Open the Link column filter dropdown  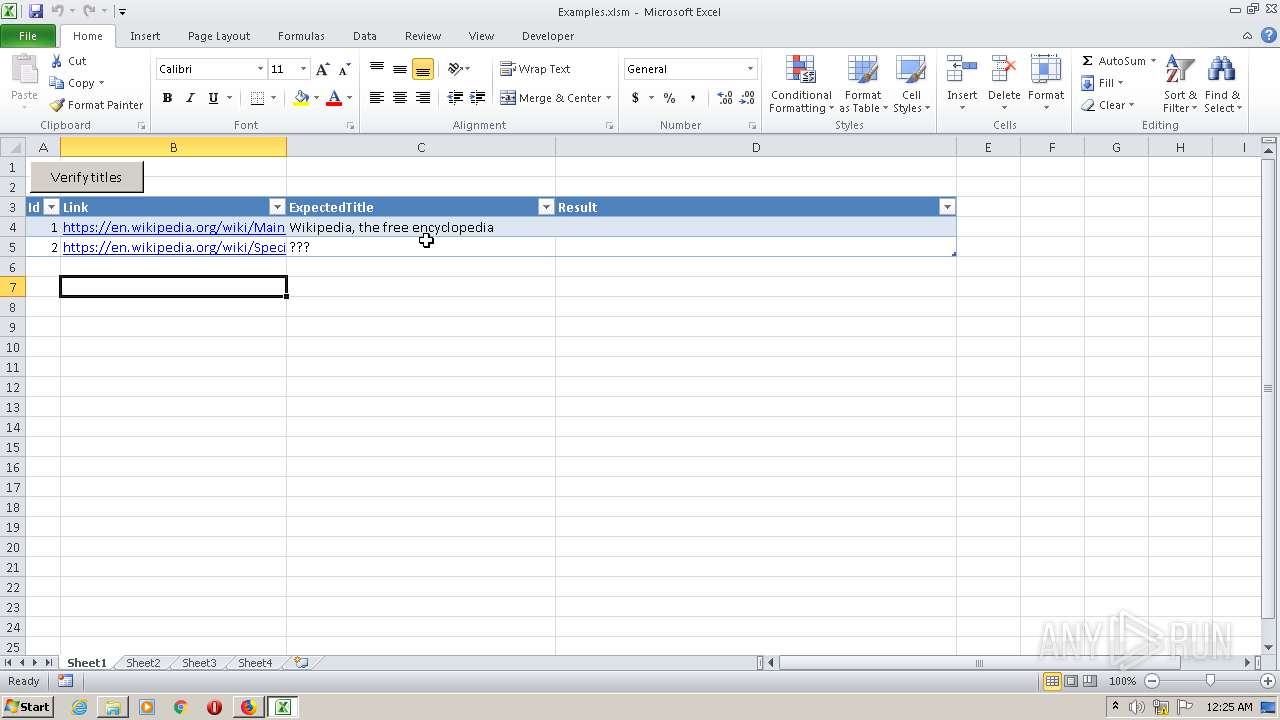pyautogui.click(x=277, y=207)
